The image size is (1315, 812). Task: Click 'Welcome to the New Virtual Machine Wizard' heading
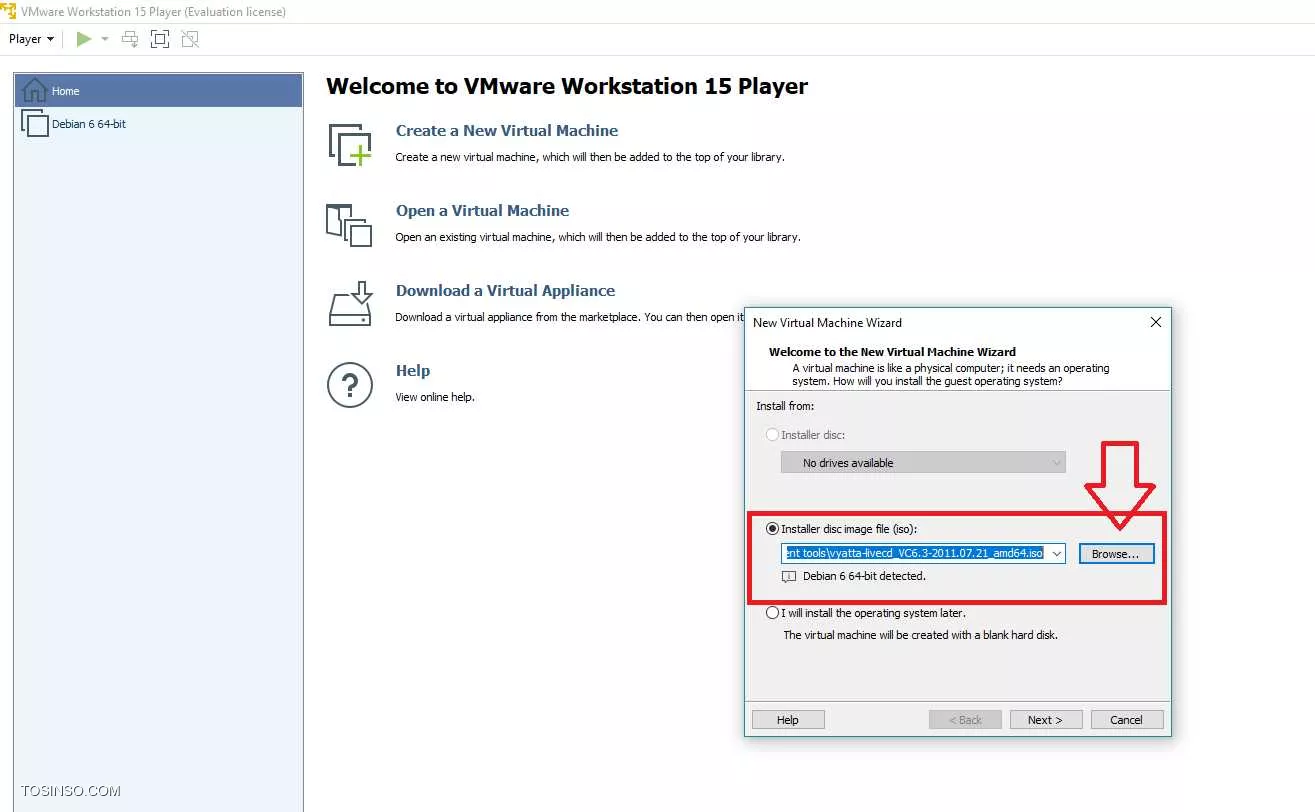pyautogui.click(x=892, y=352)
